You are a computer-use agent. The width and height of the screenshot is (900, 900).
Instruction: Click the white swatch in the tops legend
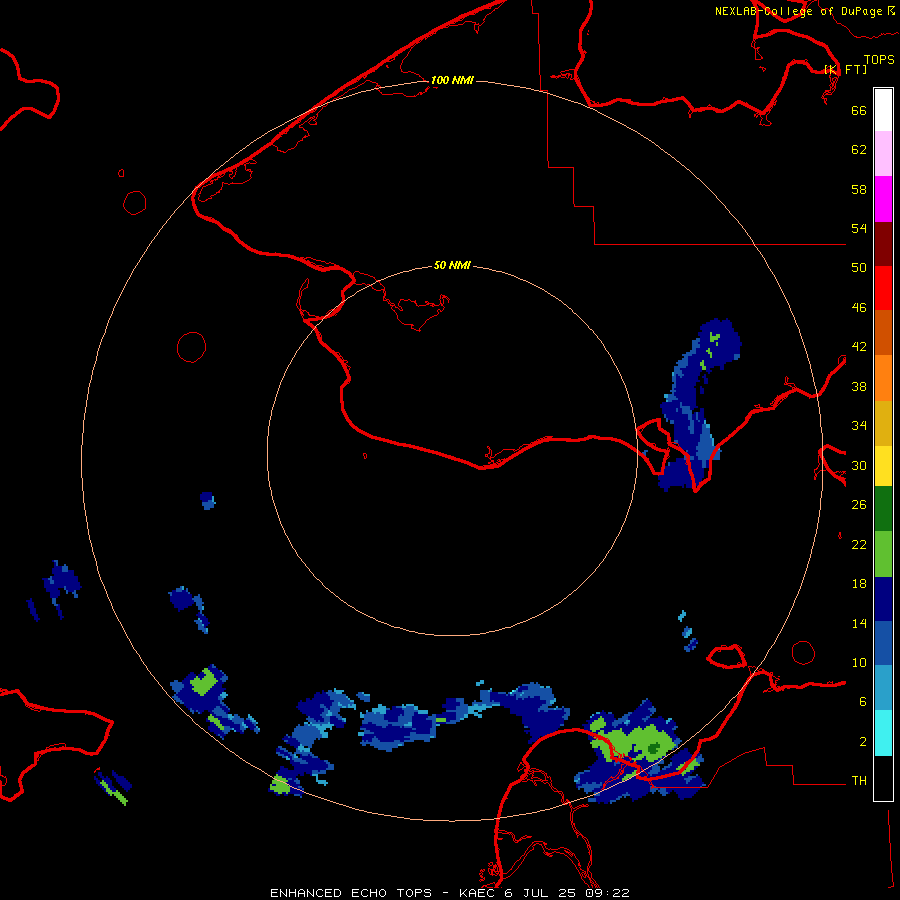(x=883, y=110)
